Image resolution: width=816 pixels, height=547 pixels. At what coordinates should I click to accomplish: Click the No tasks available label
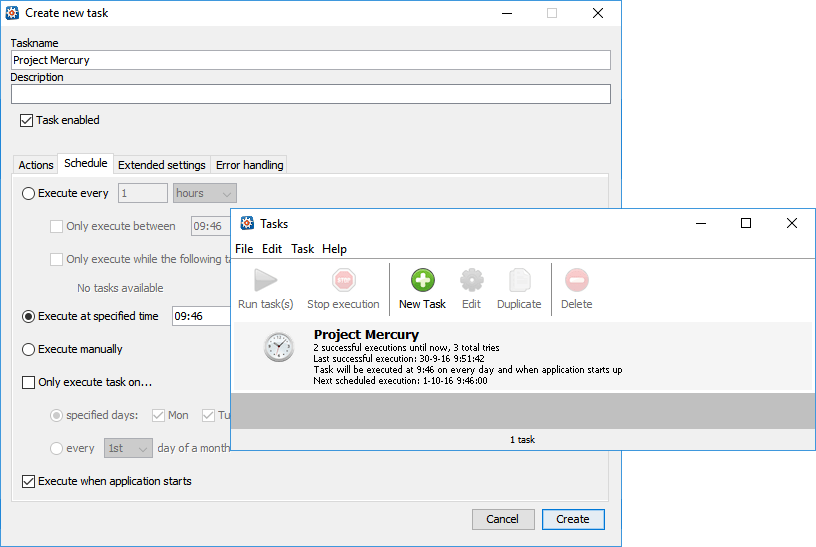pyautogui.click(x=120, y=288)
